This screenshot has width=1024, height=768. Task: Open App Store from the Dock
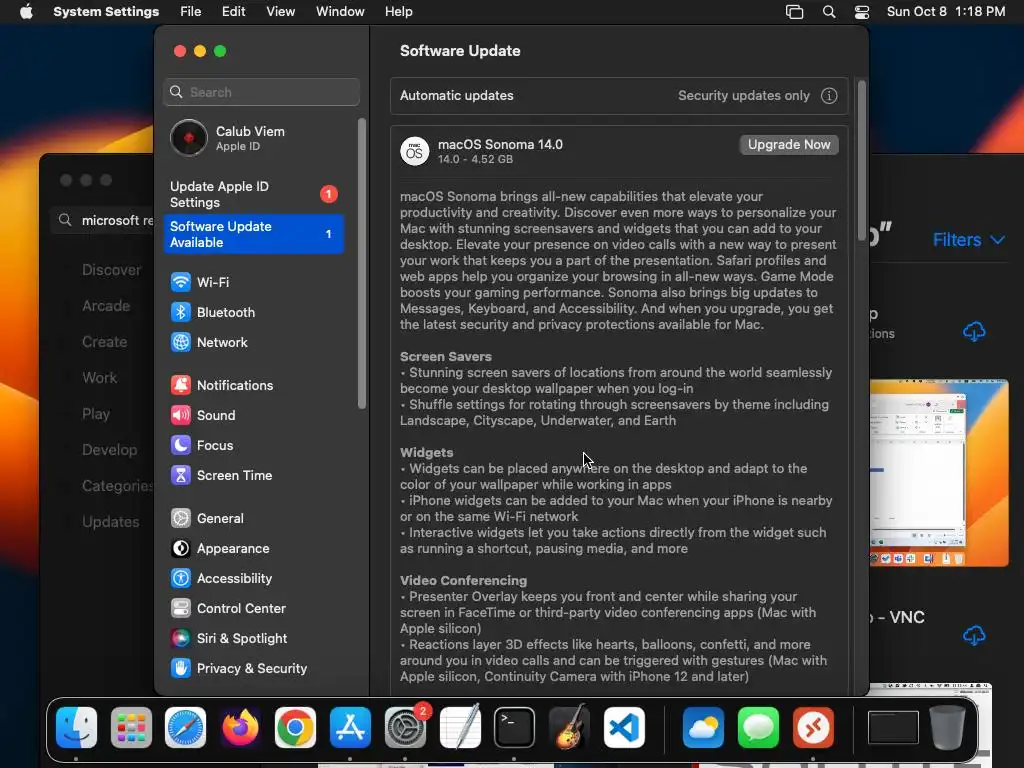350,728
